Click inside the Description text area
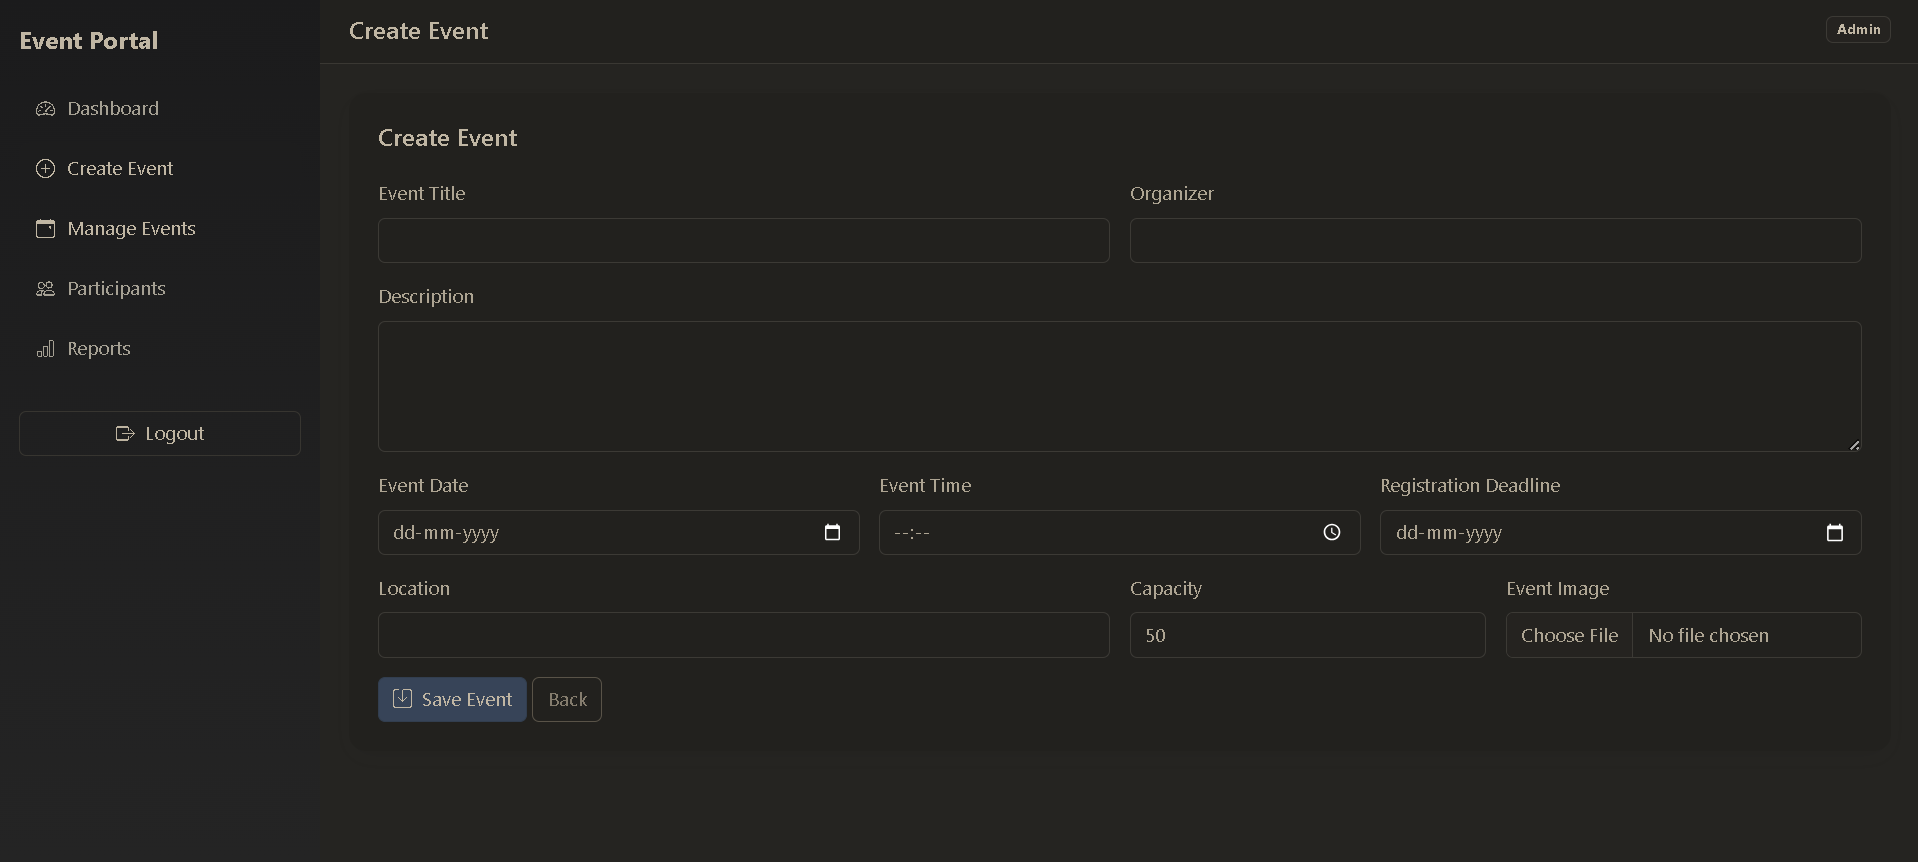 point(1120,386)
